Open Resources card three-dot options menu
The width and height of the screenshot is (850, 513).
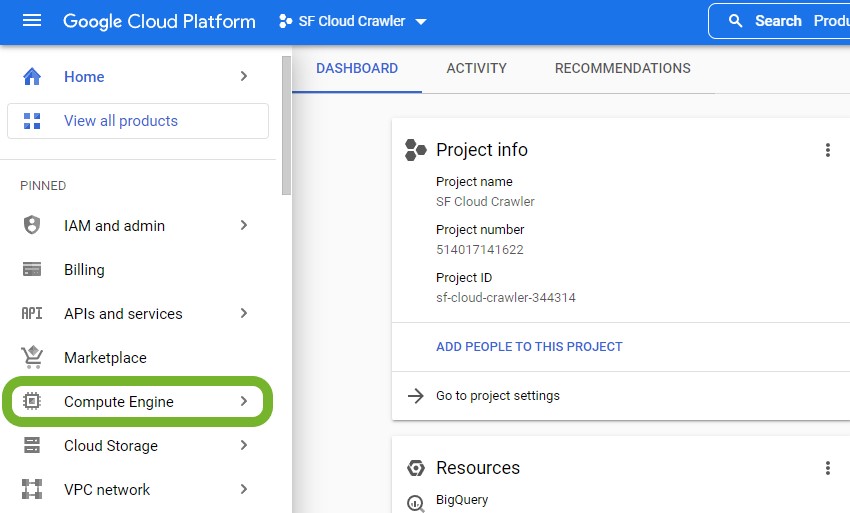[x=827, y=468]
